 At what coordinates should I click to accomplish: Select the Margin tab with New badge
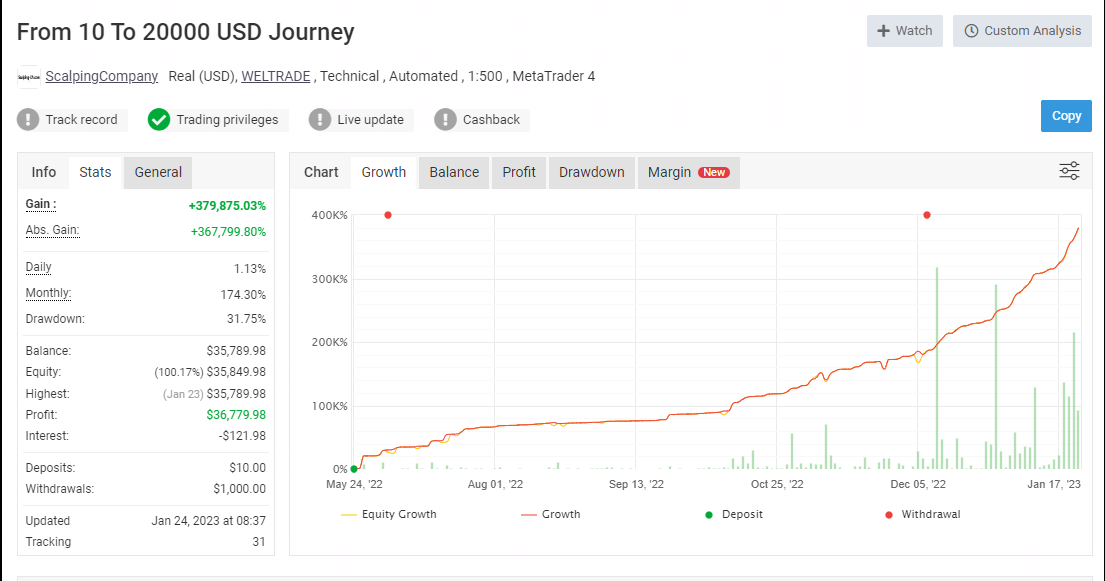(x=688, y=172)
